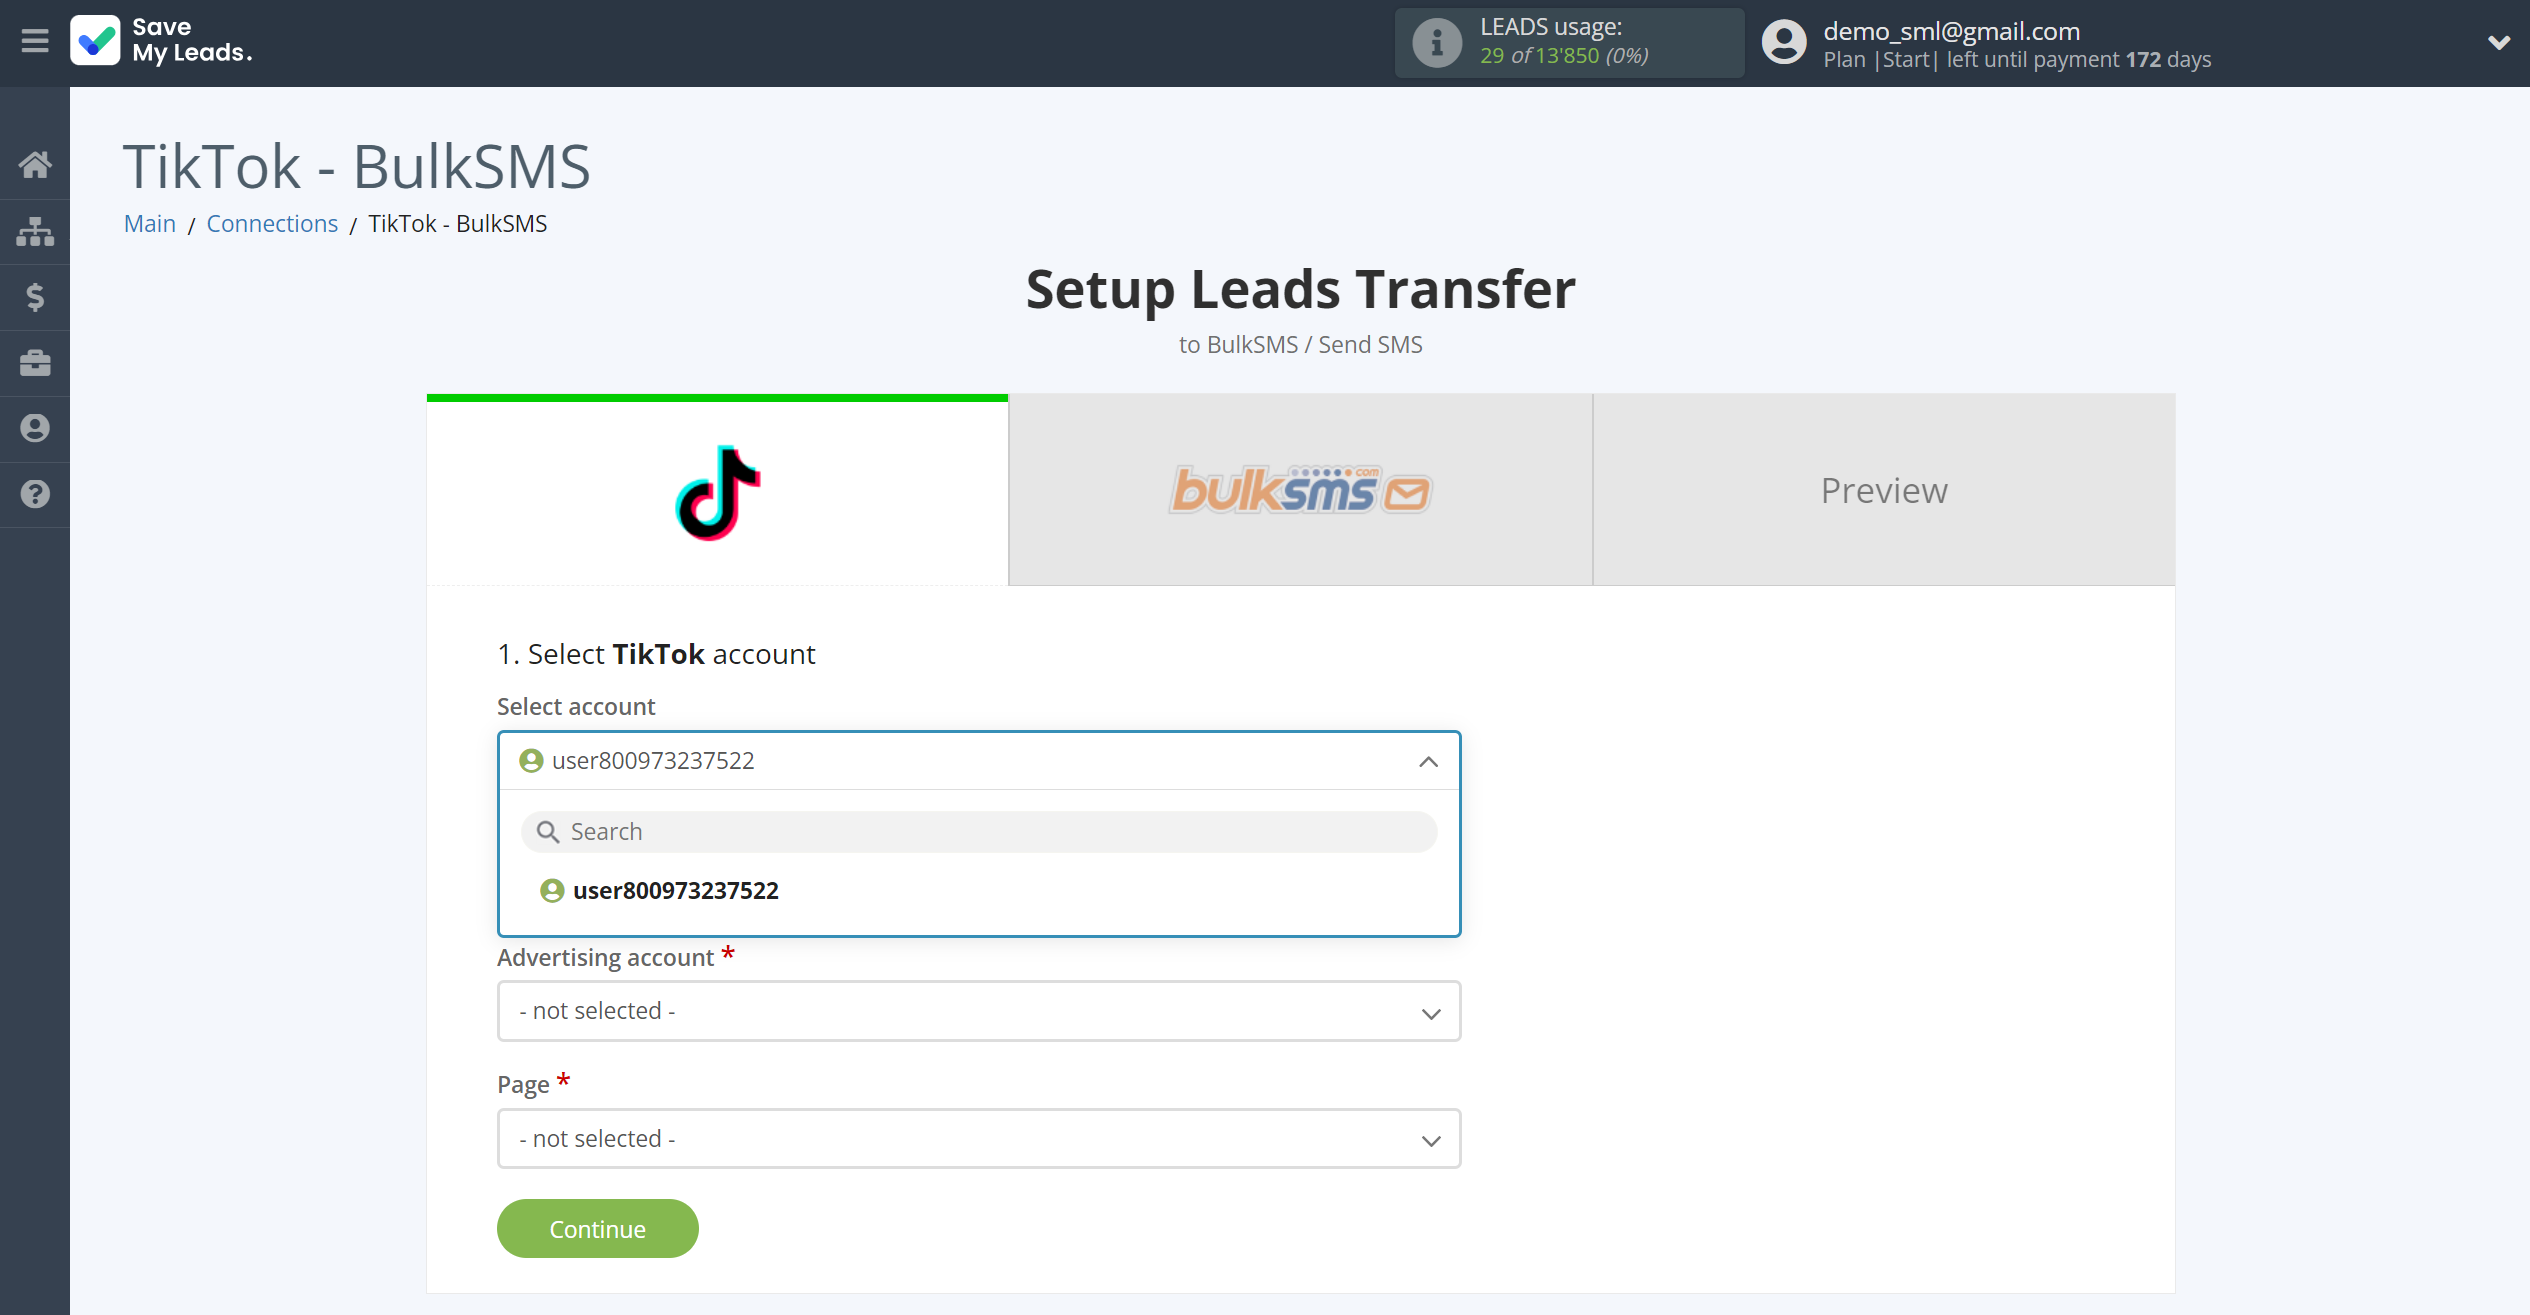The height and width of the screenshot is (1315, 2530).
Task: Select user800973237522 from account dropdown
Action: [674, 888]
